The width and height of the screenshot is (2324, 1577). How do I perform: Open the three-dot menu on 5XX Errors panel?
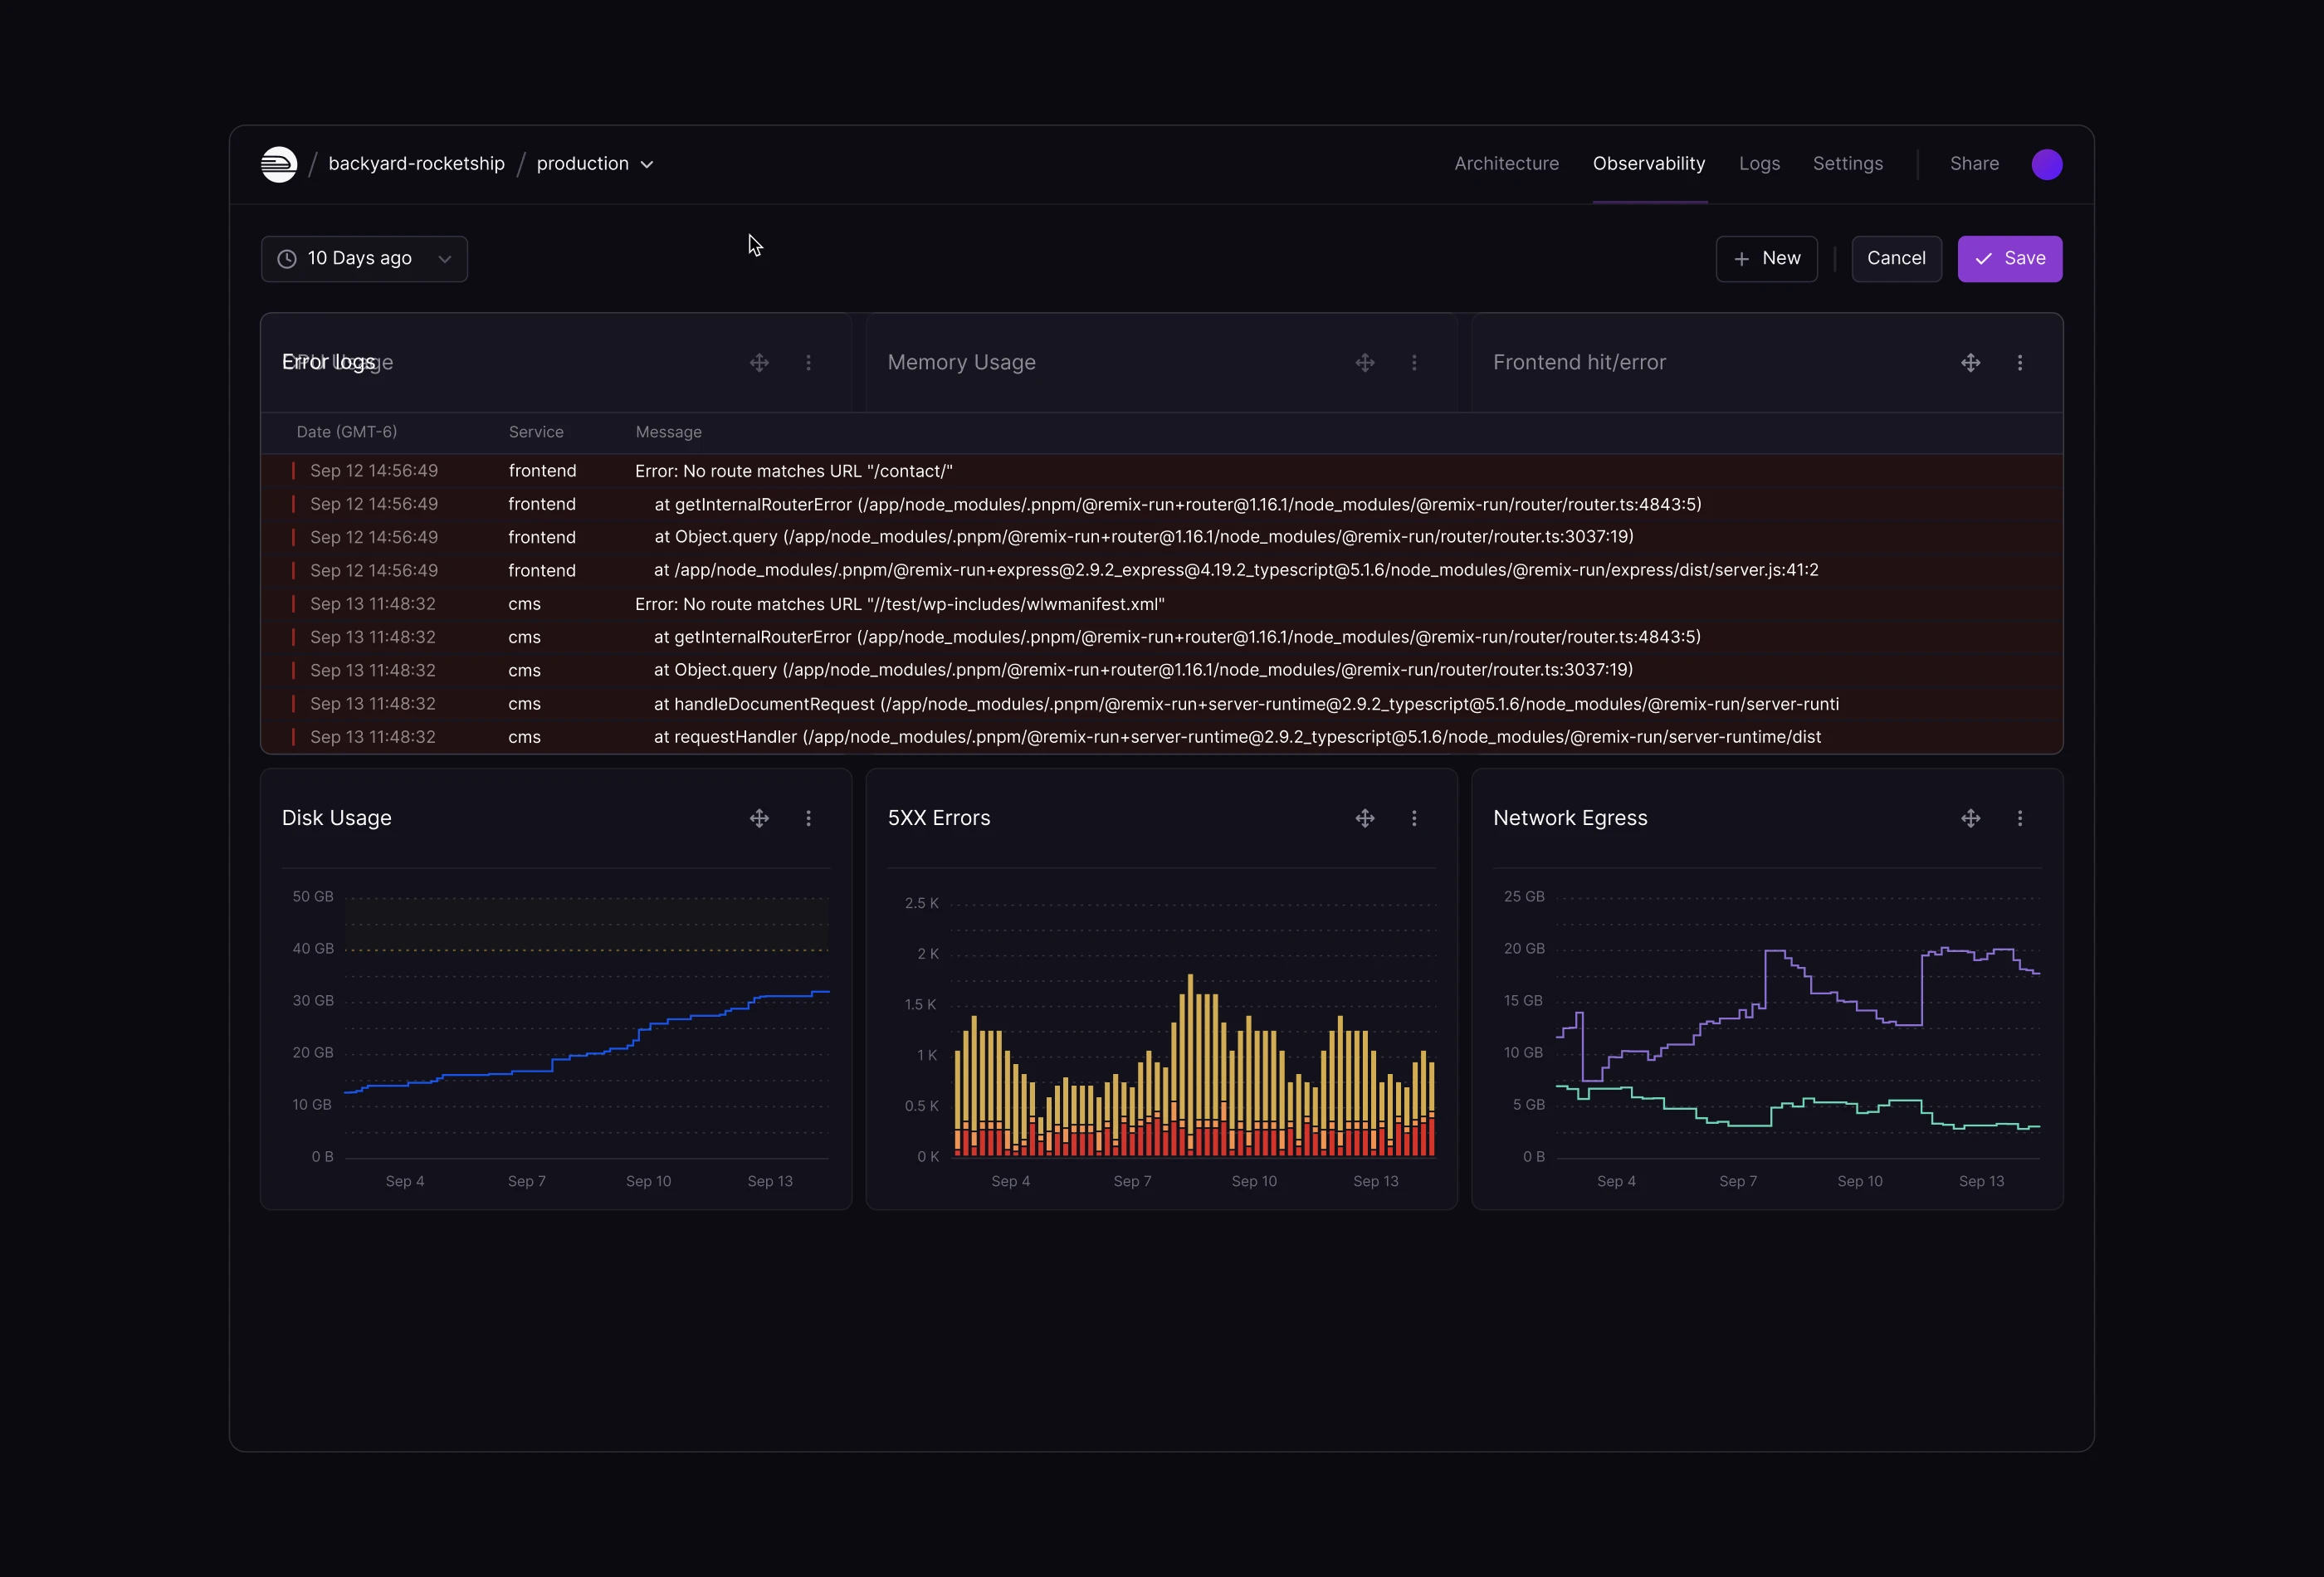[x=1414, y=818]
